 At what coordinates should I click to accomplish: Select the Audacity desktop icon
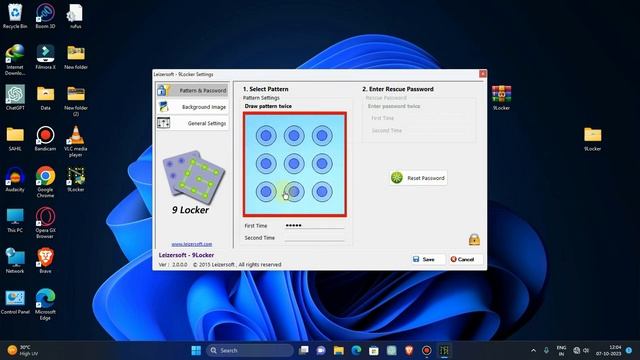pyautogui.click(x=15, y=180)
